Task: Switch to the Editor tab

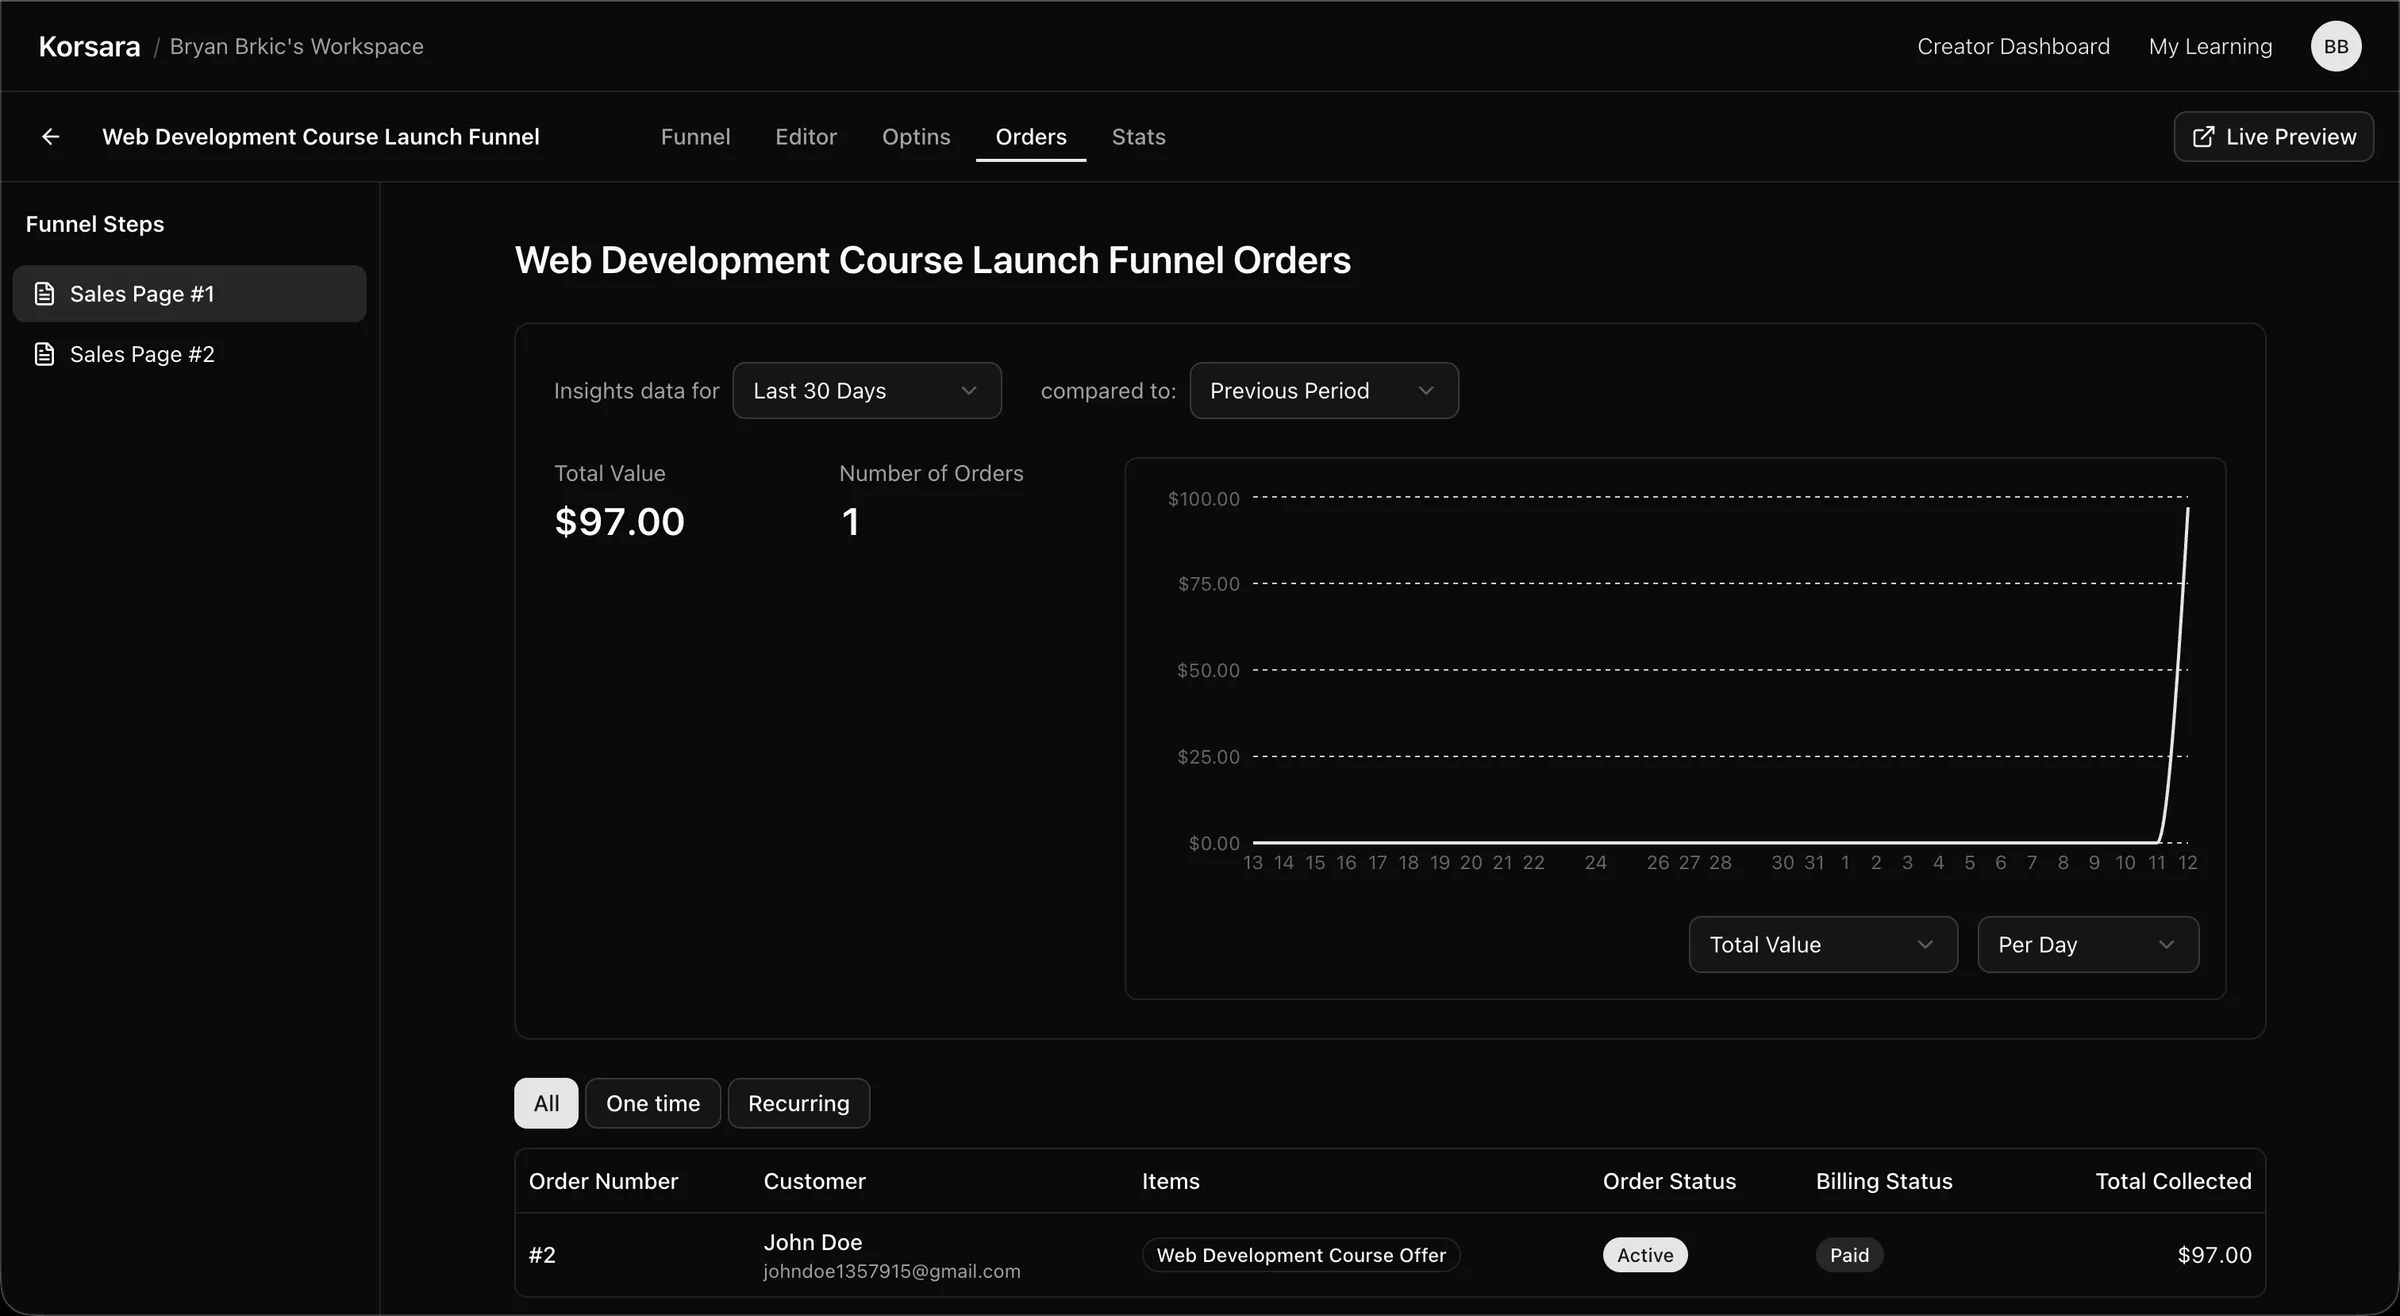Action: click(805, 137)
